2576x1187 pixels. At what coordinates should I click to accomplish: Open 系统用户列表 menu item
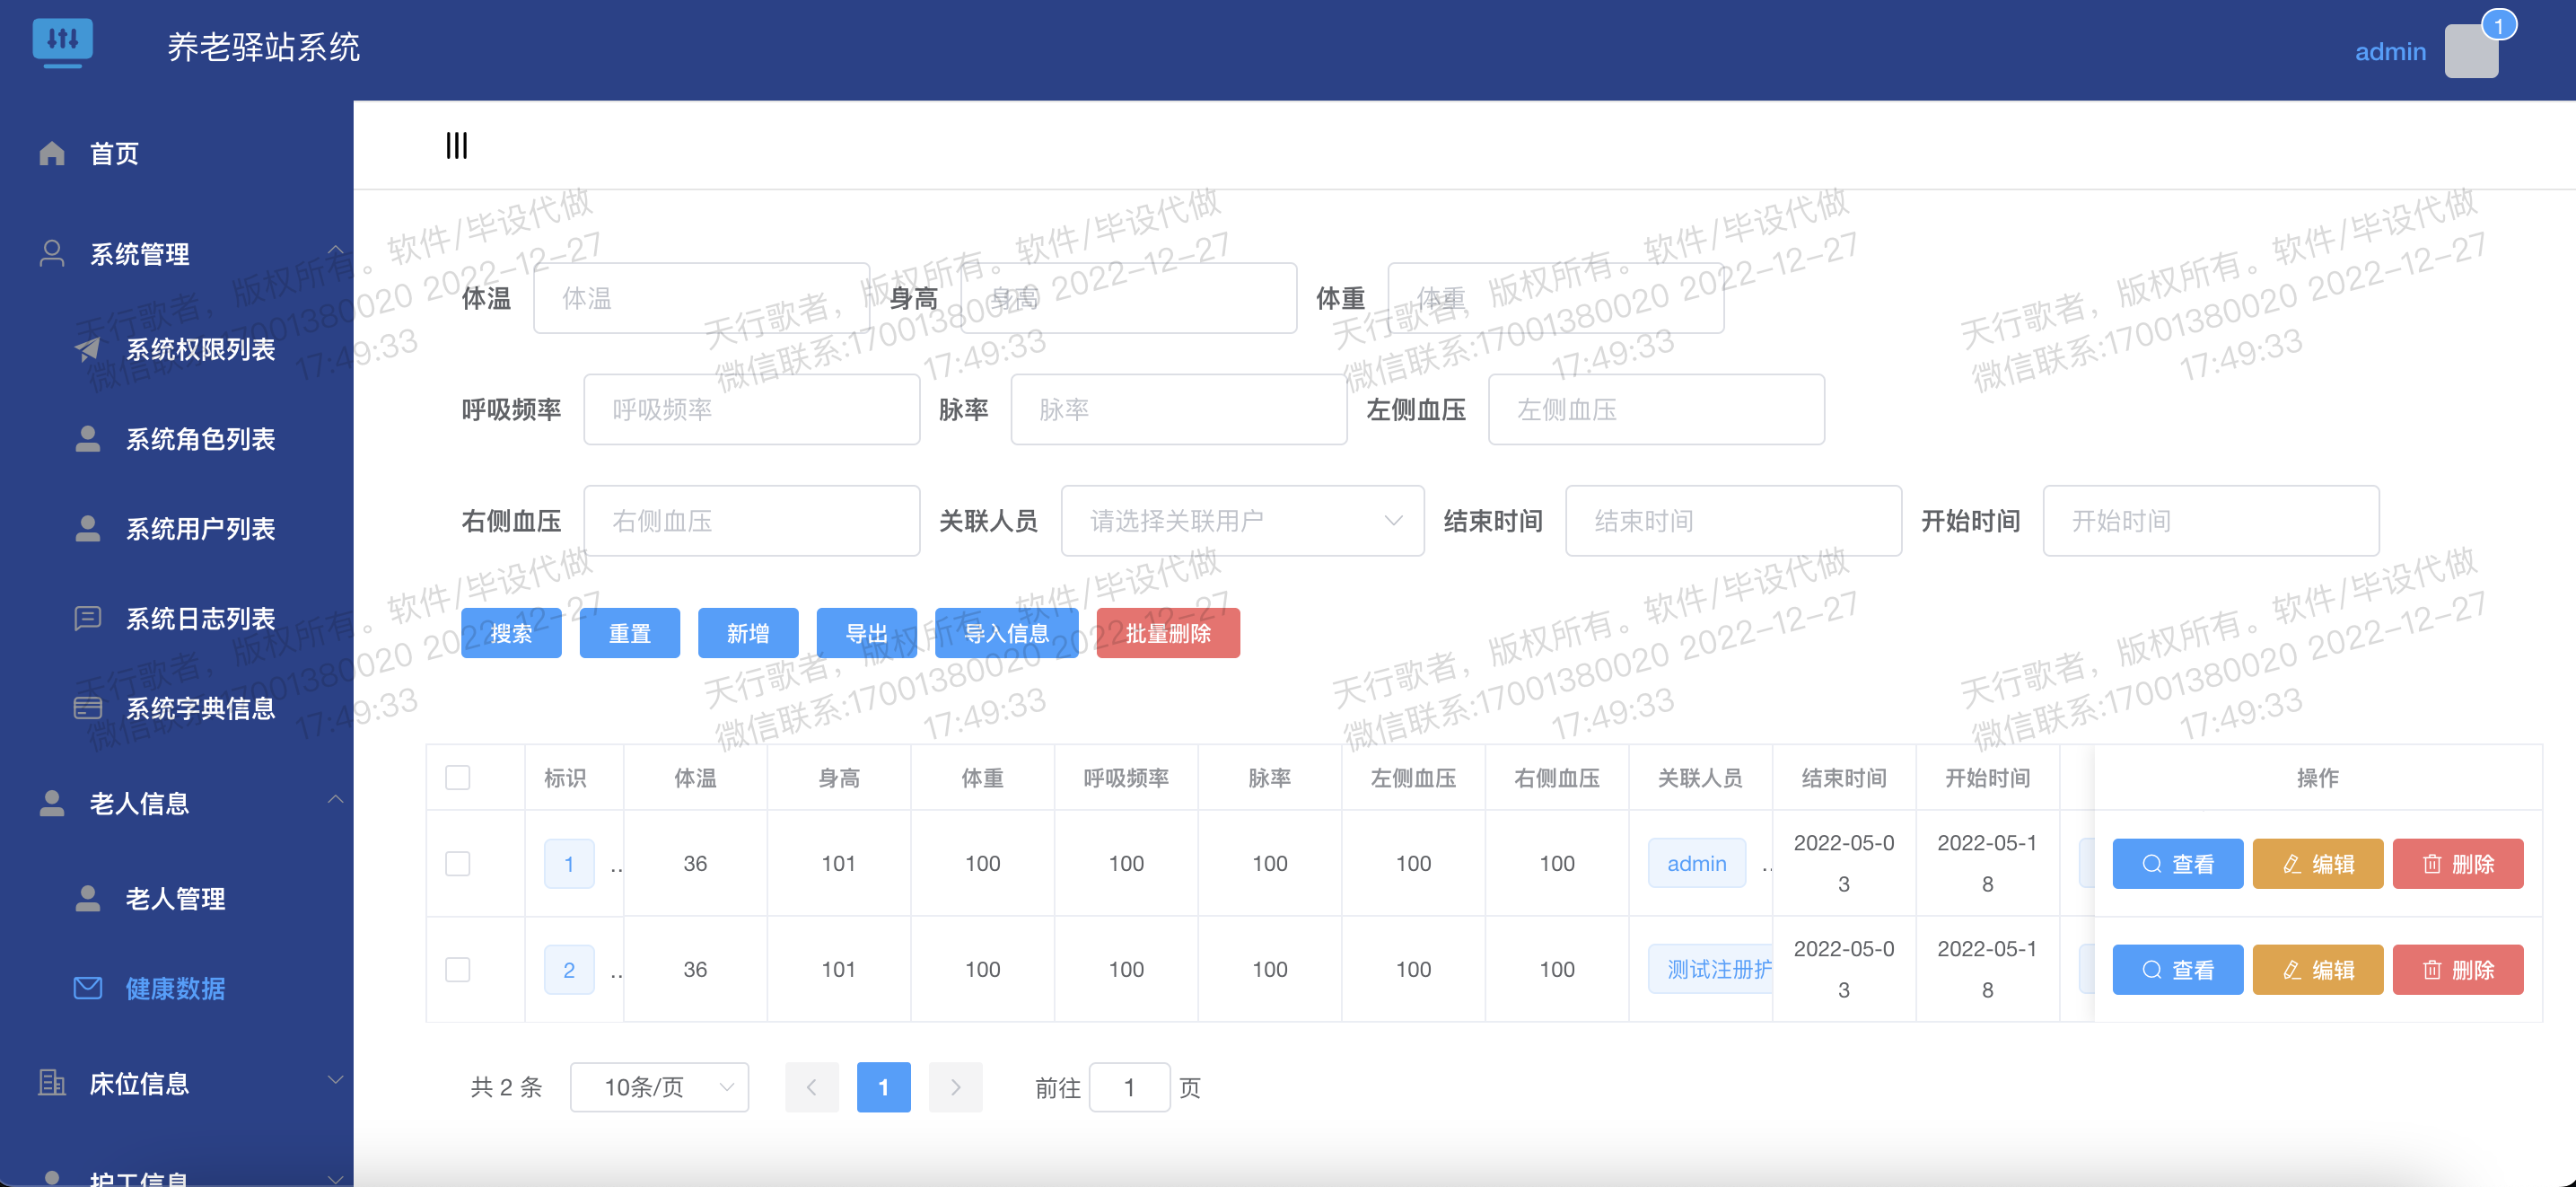click(x=200, y=528)
